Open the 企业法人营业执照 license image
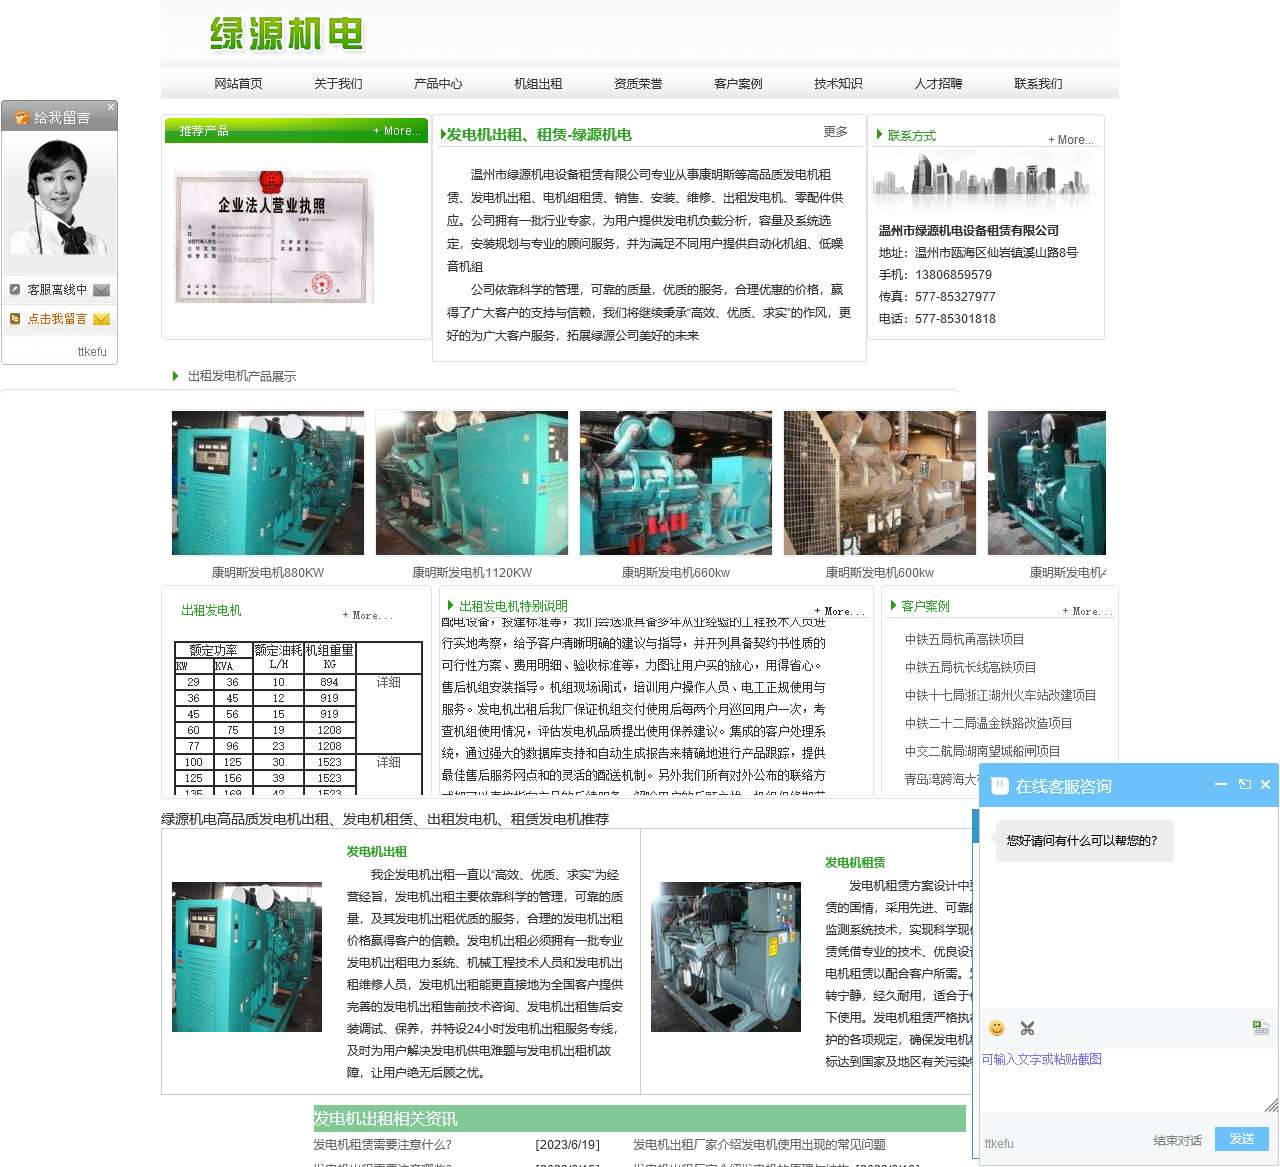This screenshot has height=1167, width=1280. click(x=274, y=238)
